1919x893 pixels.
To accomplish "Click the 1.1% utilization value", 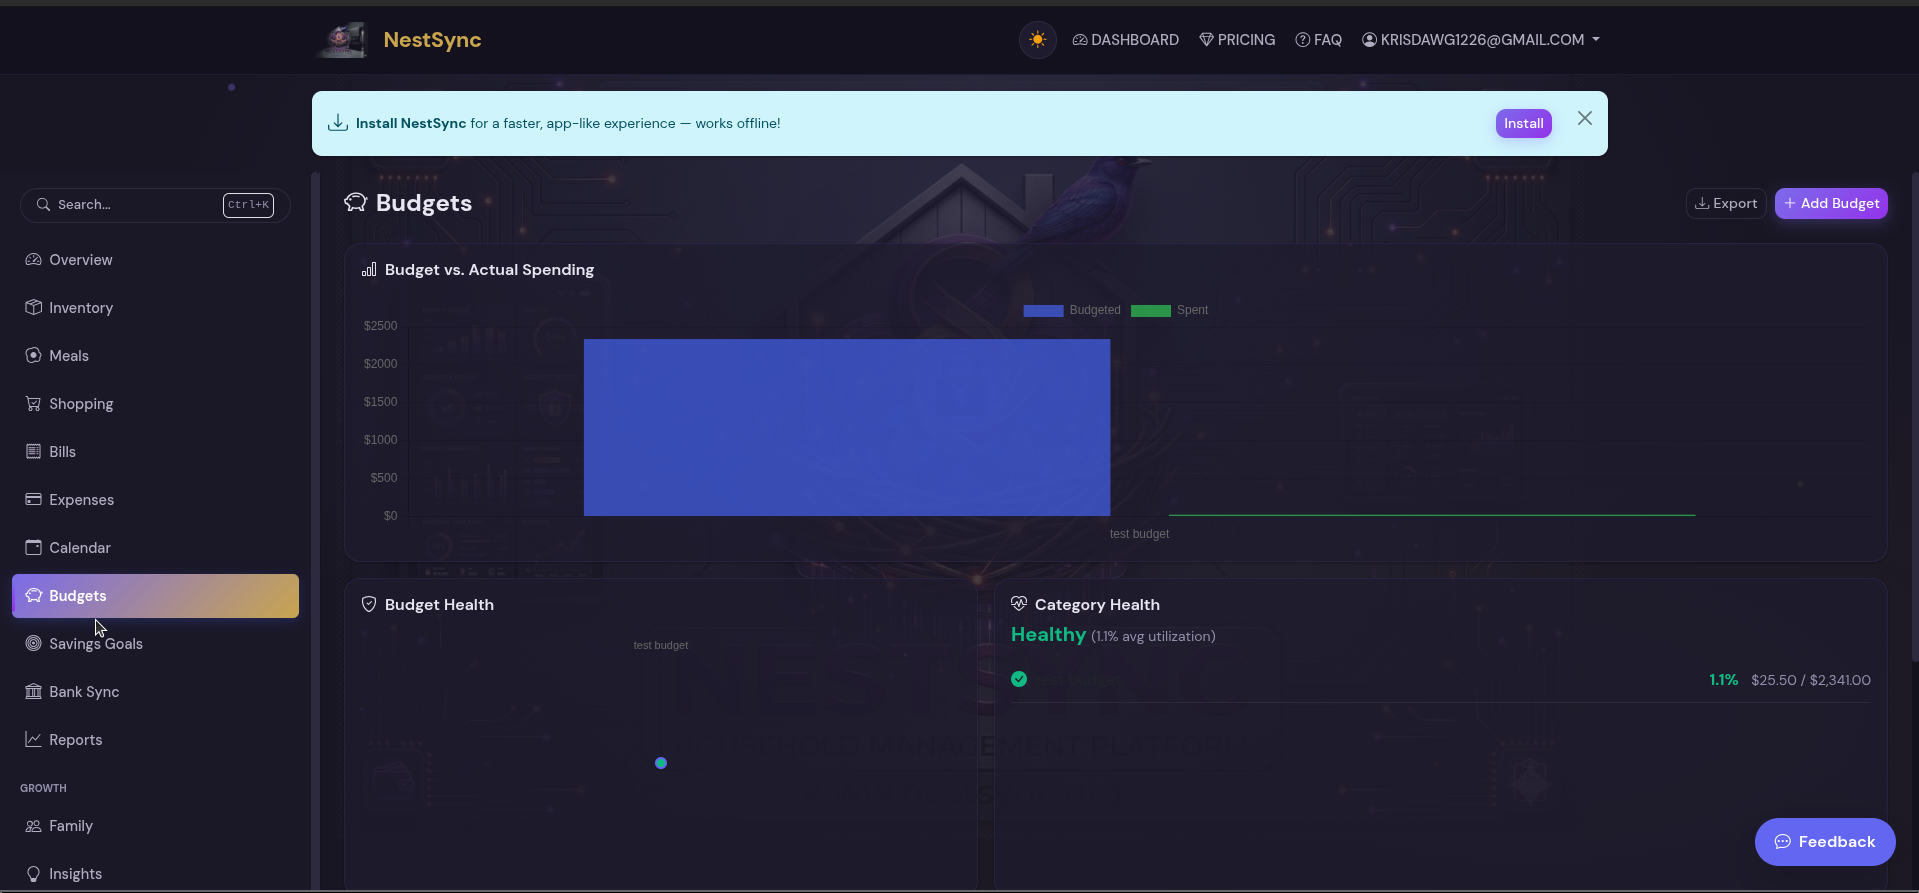I will 1723,680.
